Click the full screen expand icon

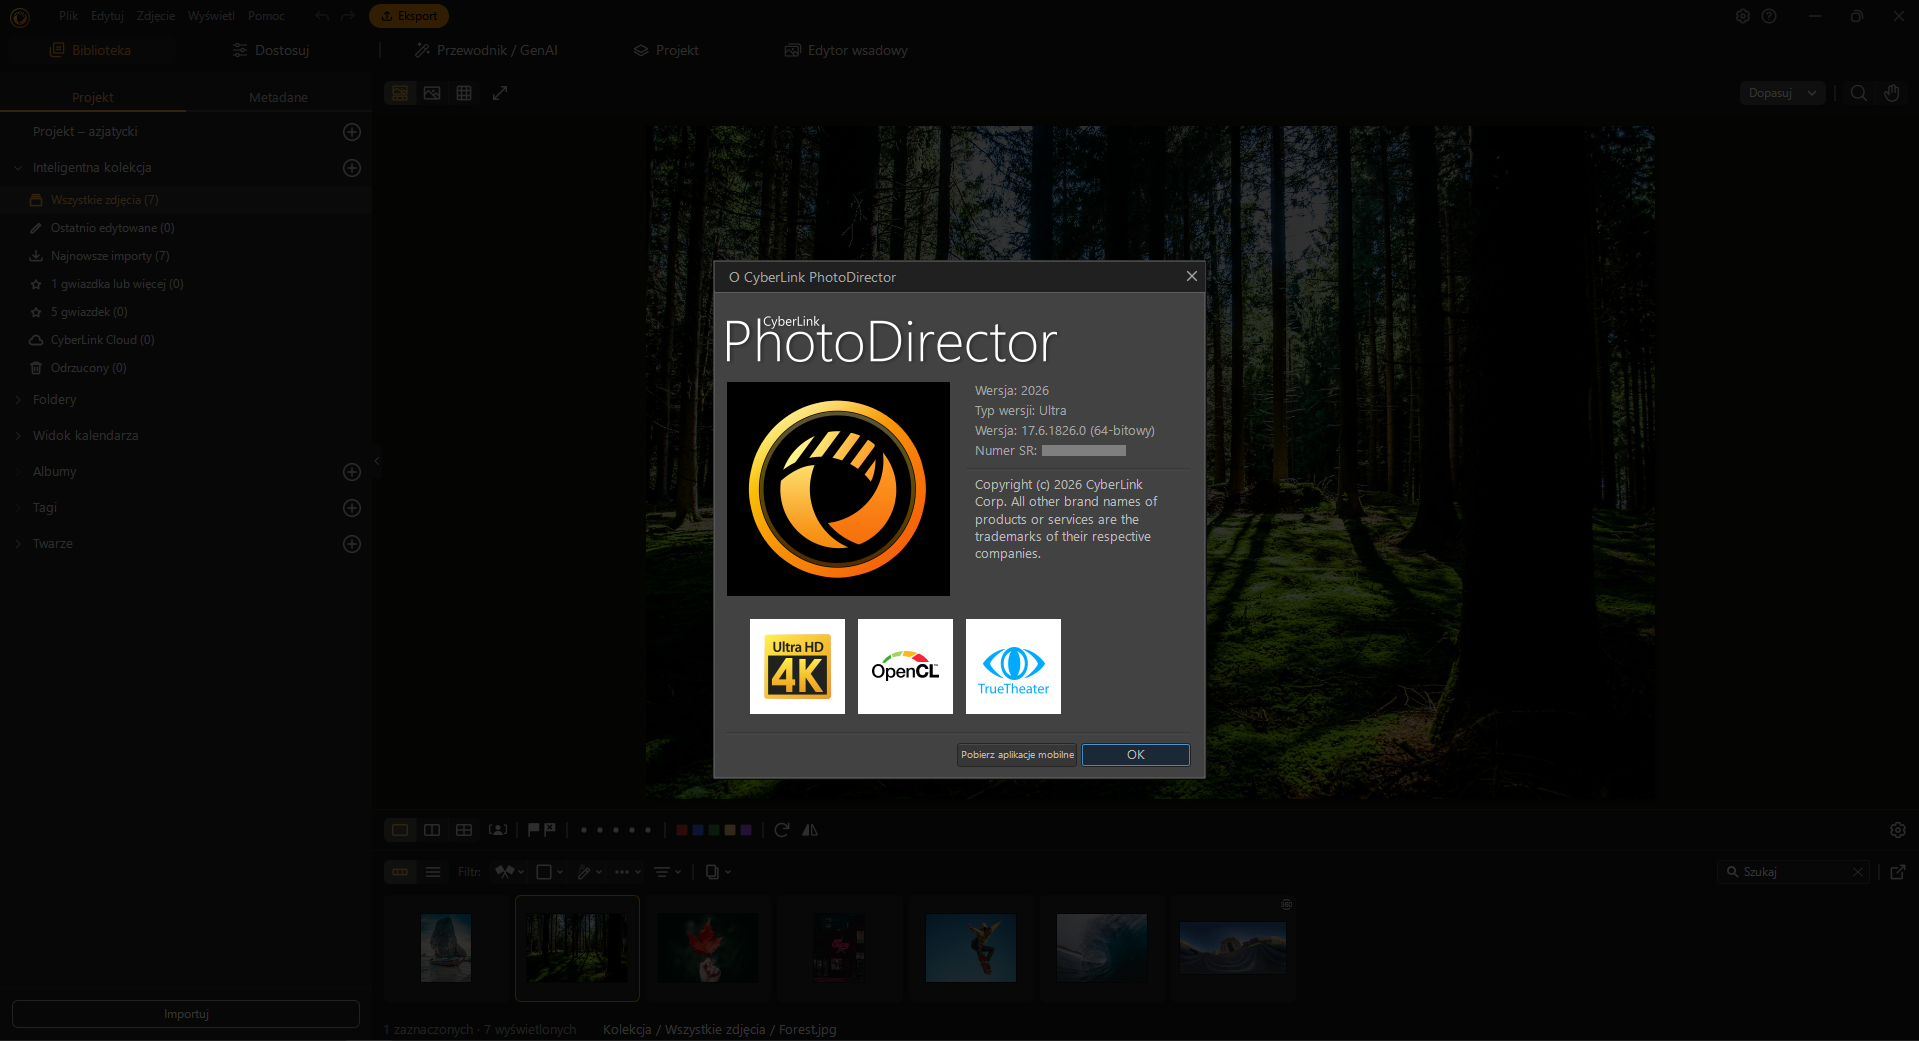[x=500, y=93]
